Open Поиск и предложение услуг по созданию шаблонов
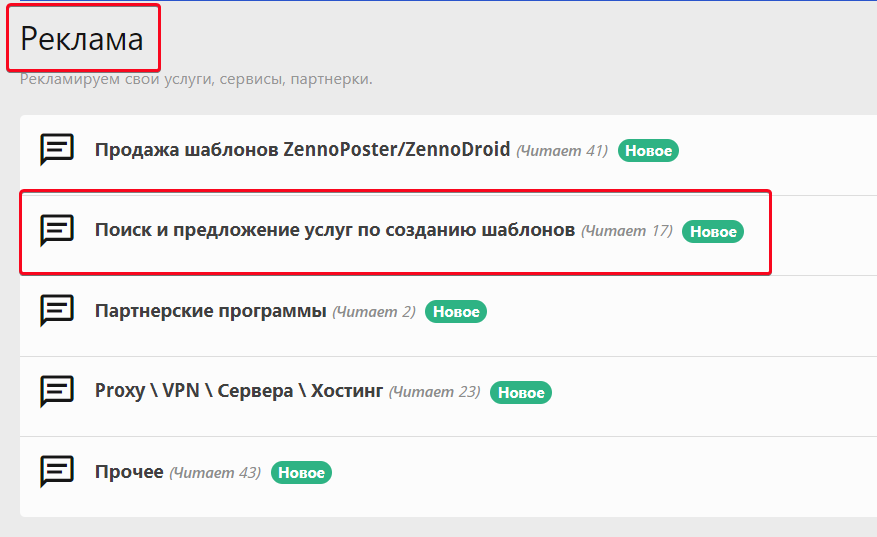The height and width of the screenshot is (537, 877). 334,230
